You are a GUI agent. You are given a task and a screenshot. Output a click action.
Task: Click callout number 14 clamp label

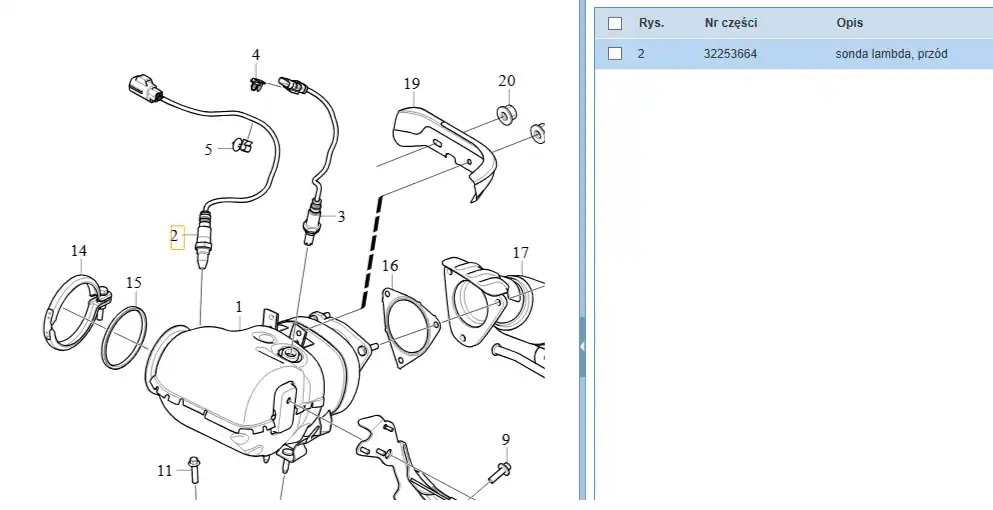78,250
